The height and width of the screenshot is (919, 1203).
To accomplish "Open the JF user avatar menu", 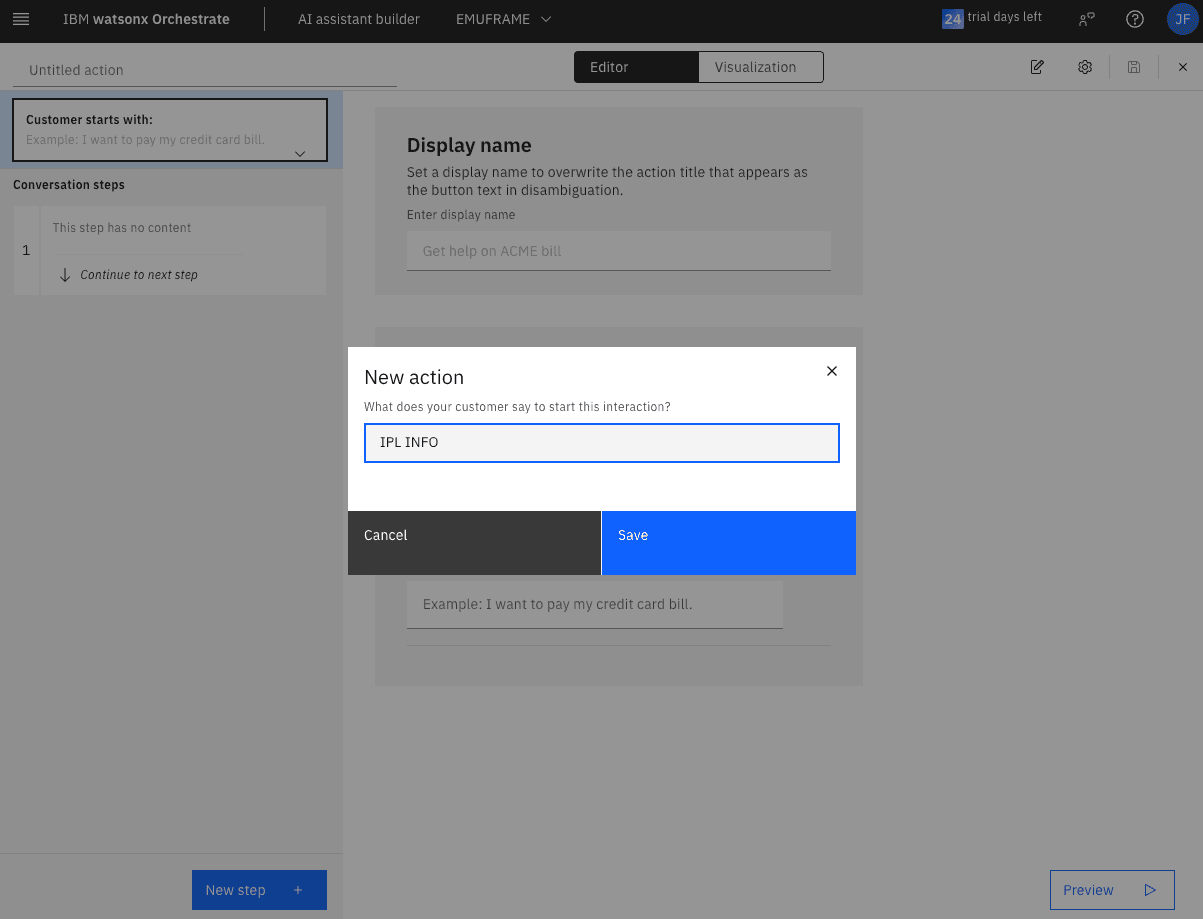I will coord(1181,19).
